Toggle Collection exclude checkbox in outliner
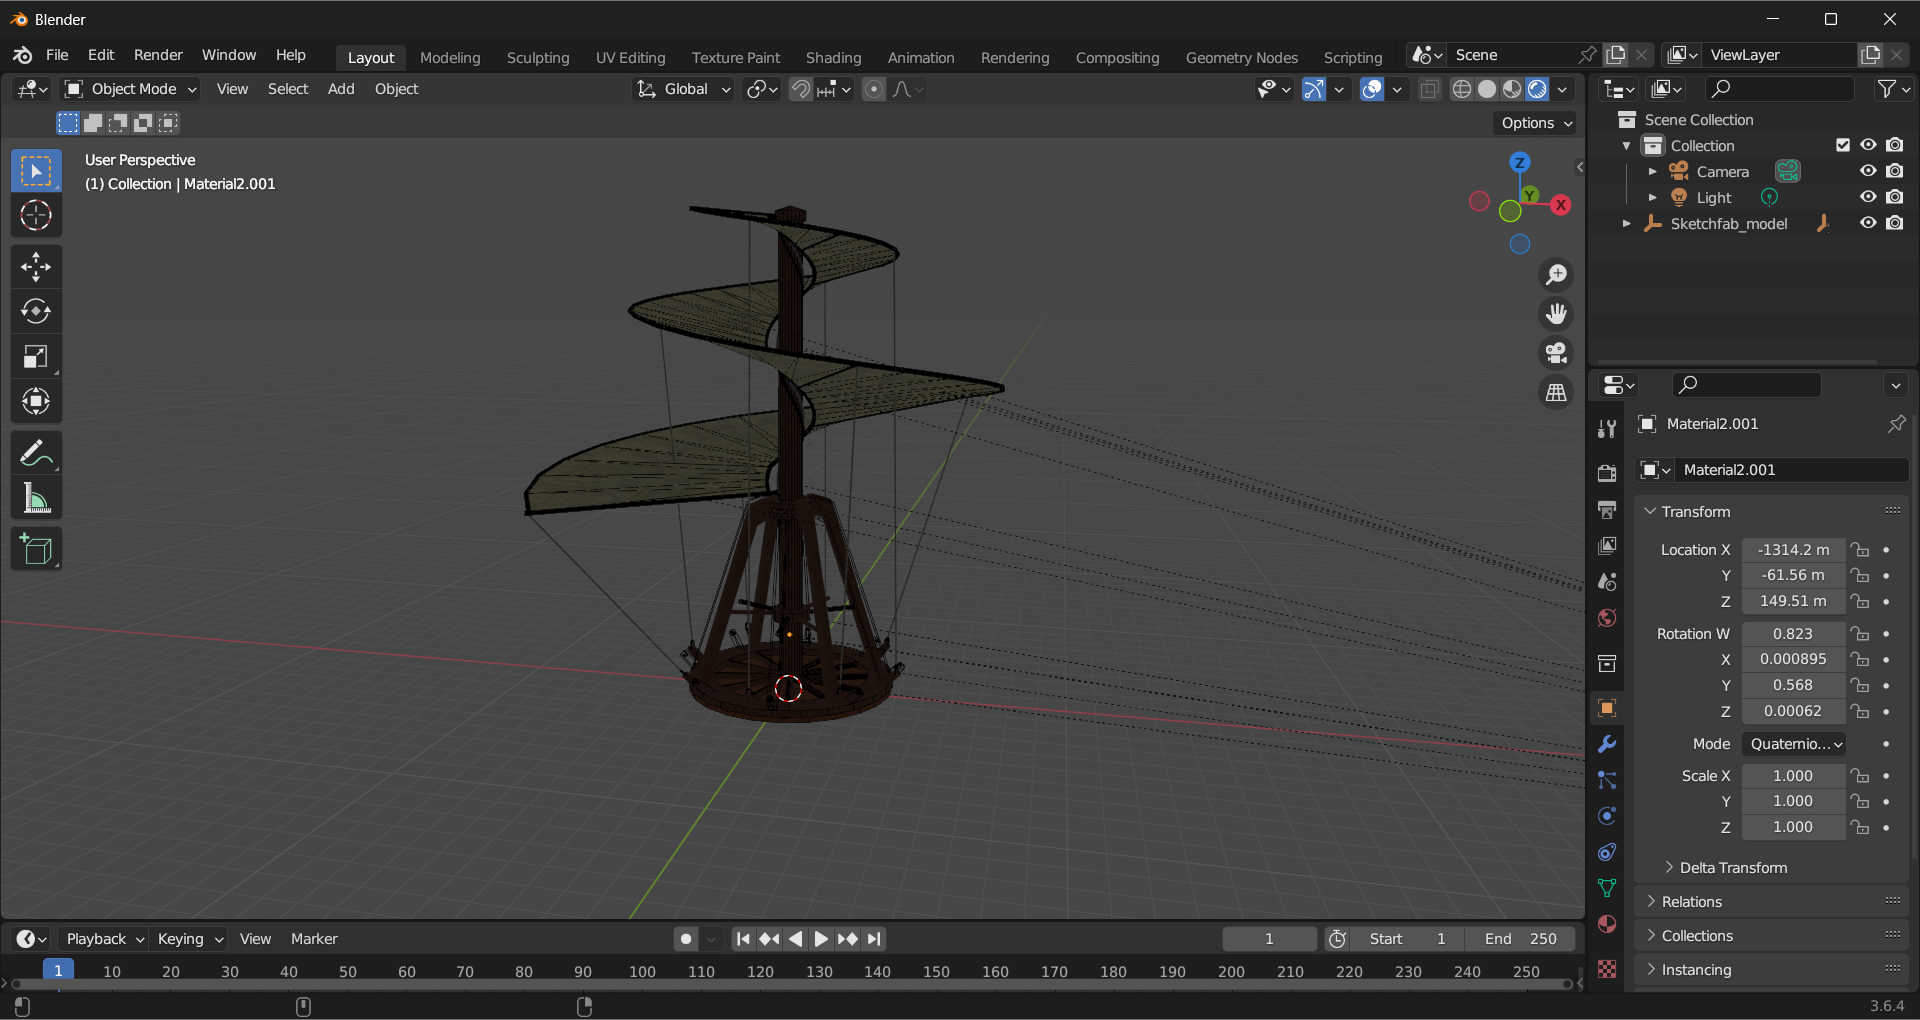Screen dimensions: 1920x1020 [x=1843, y=145]
